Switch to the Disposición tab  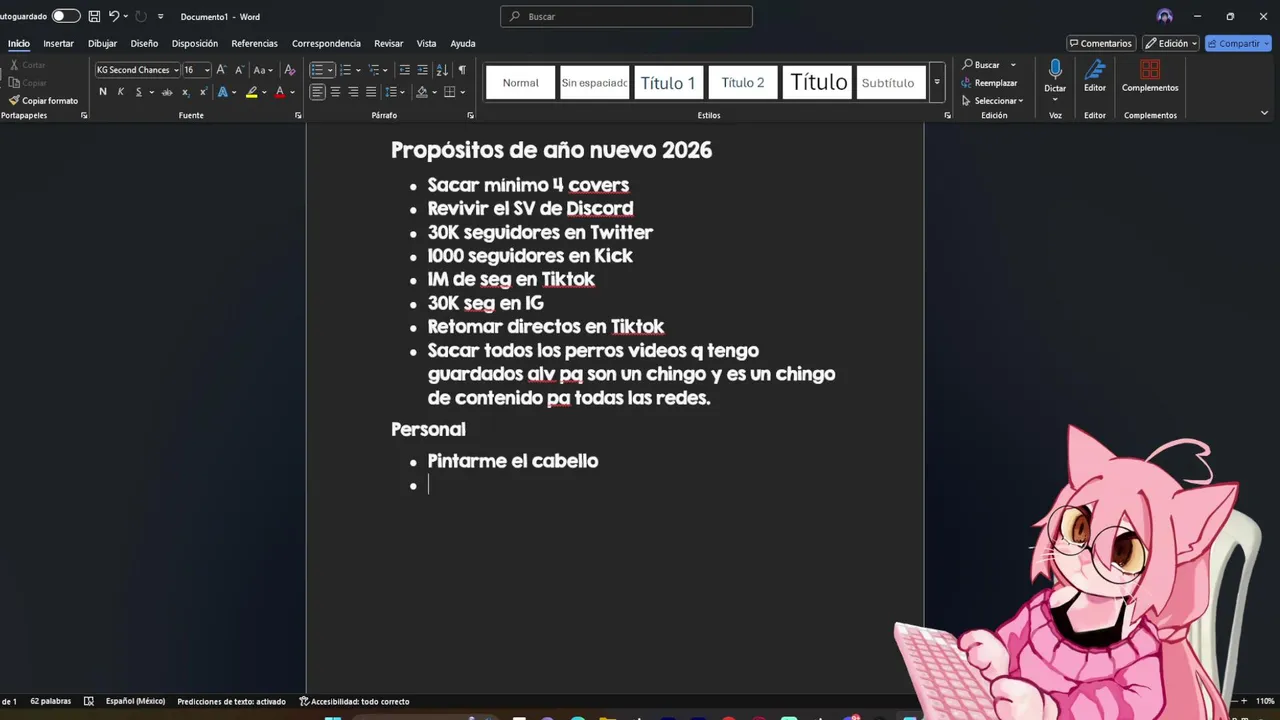[195, 43]
